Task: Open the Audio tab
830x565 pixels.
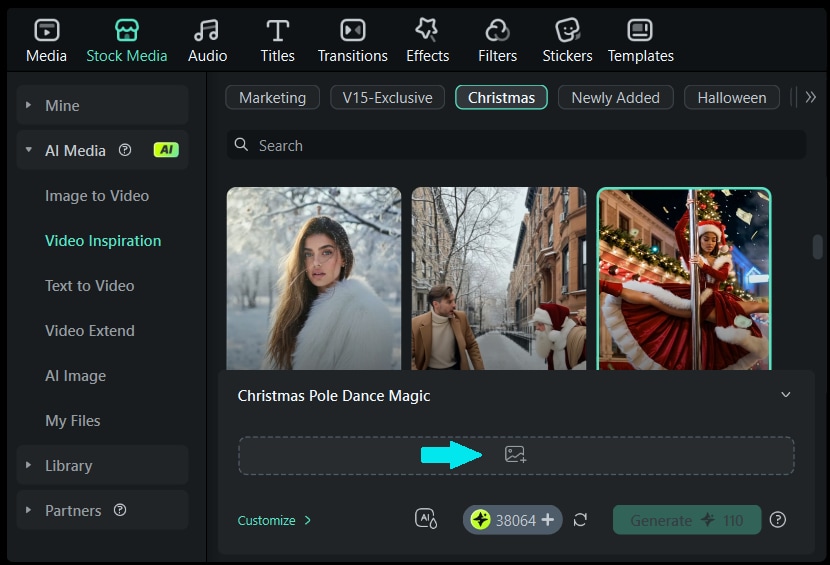Action: 207,41
